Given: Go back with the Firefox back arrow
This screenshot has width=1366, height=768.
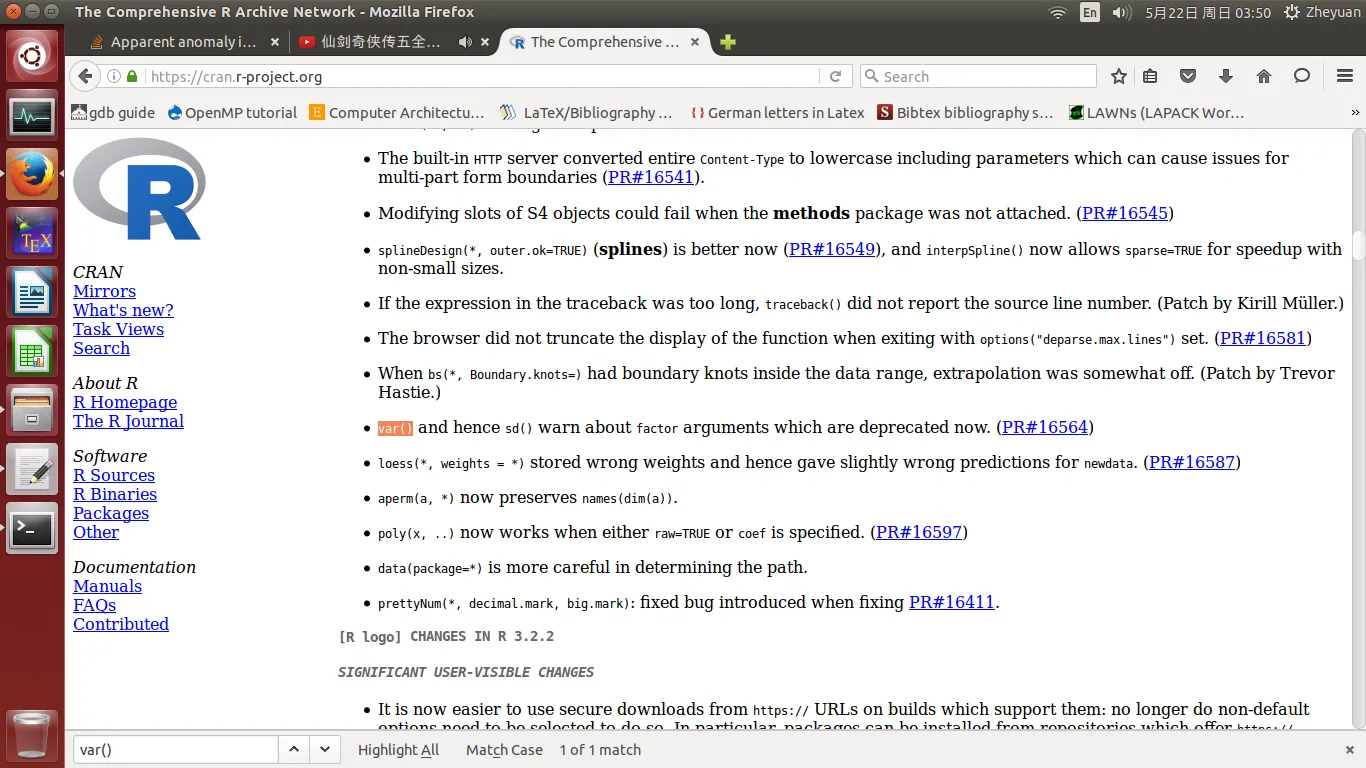Looking at the screenshot, I should tap(86, 76).
